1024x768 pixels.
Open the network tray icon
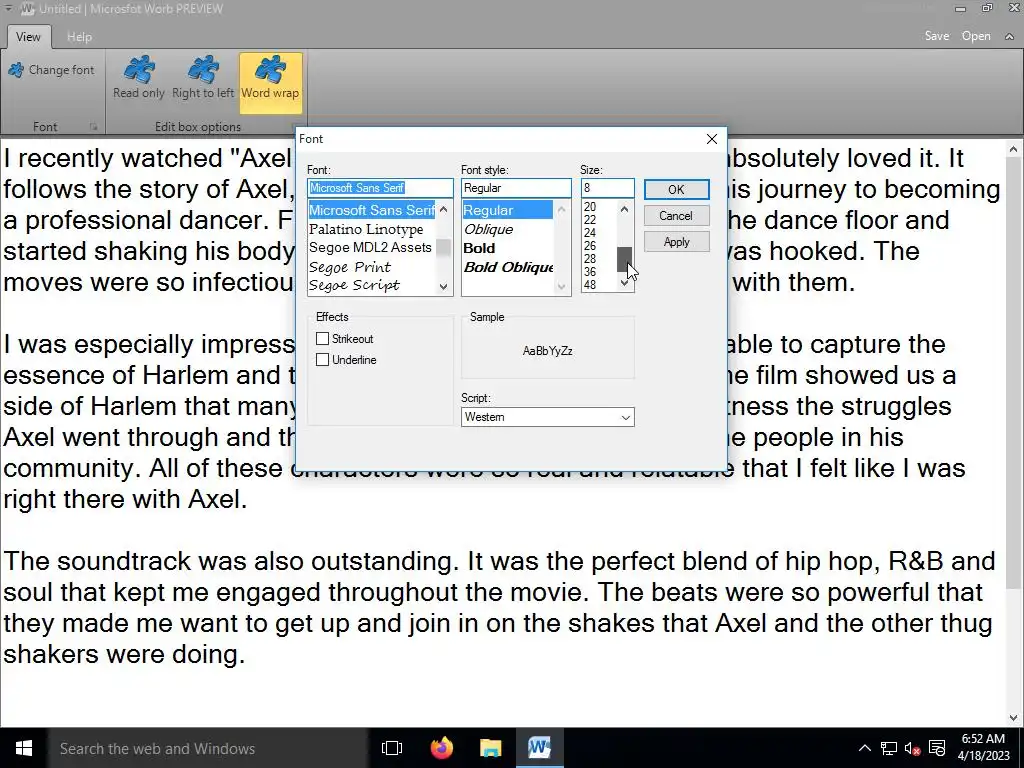(888, 748)
